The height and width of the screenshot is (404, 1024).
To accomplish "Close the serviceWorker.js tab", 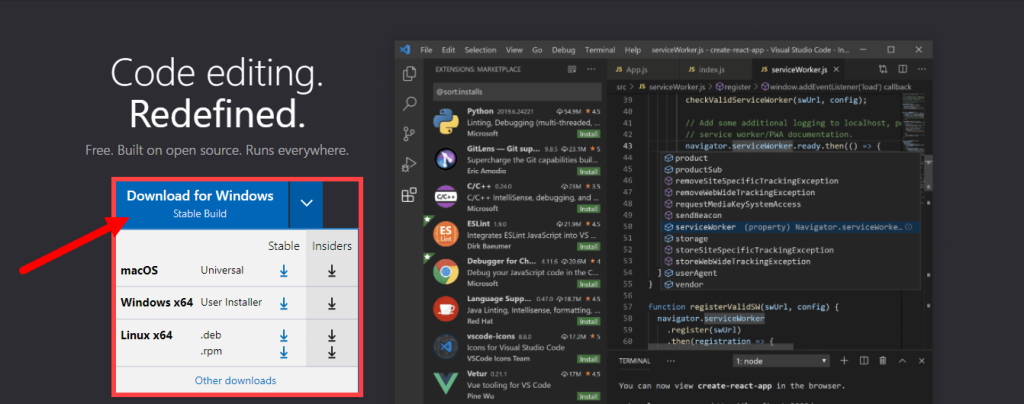I will (x=836, y=69).
